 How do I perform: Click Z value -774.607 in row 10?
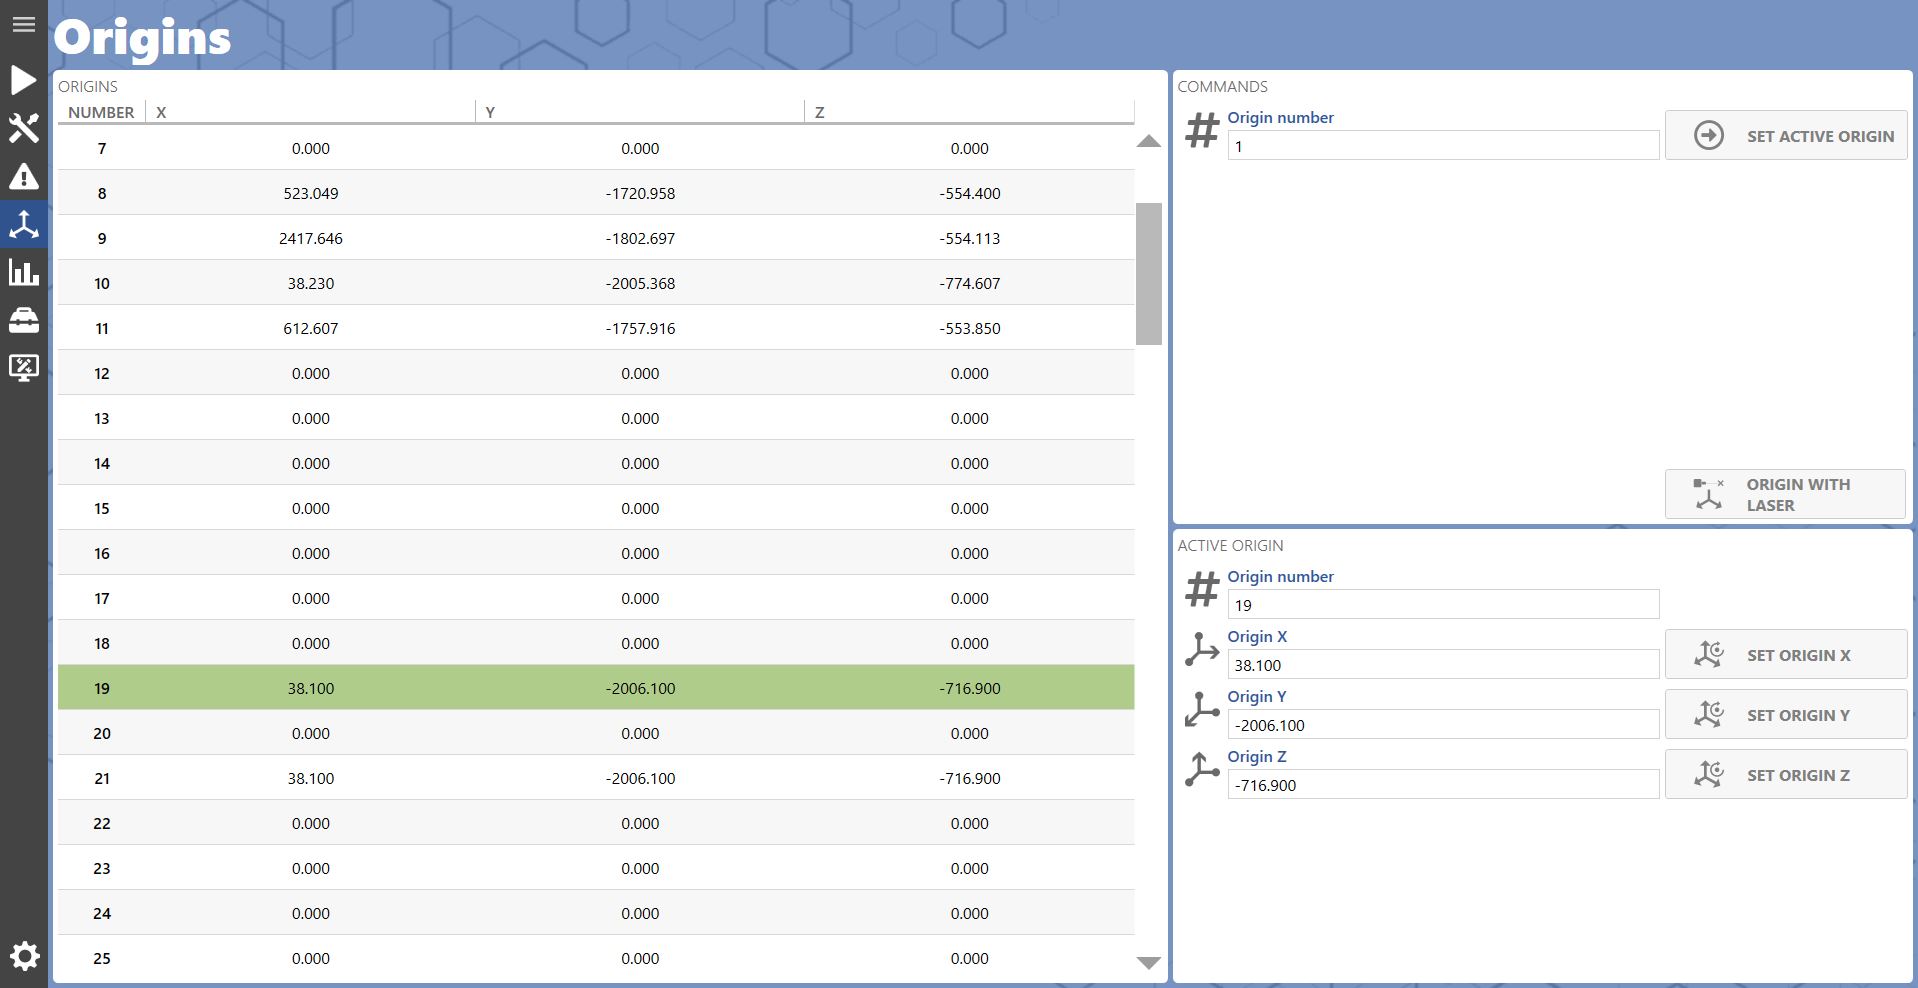[970, 283]
